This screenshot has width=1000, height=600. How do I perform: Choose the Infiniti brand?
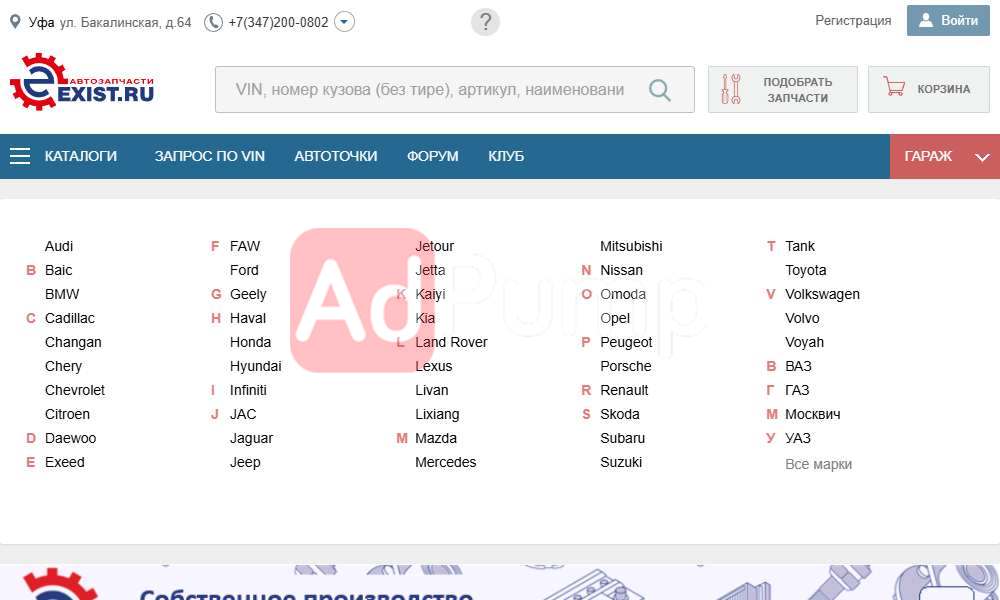coord(248,390)
